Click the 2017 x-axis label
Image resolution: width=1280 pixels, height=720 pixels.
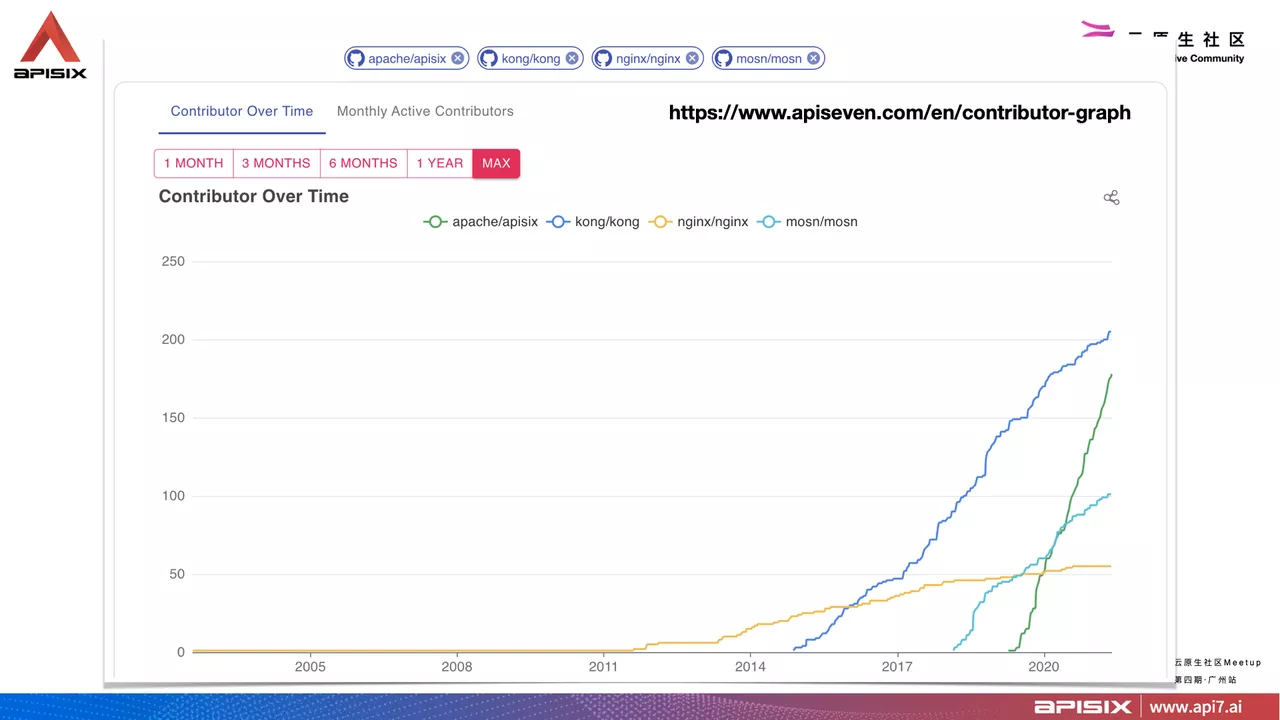pos(897,667)
